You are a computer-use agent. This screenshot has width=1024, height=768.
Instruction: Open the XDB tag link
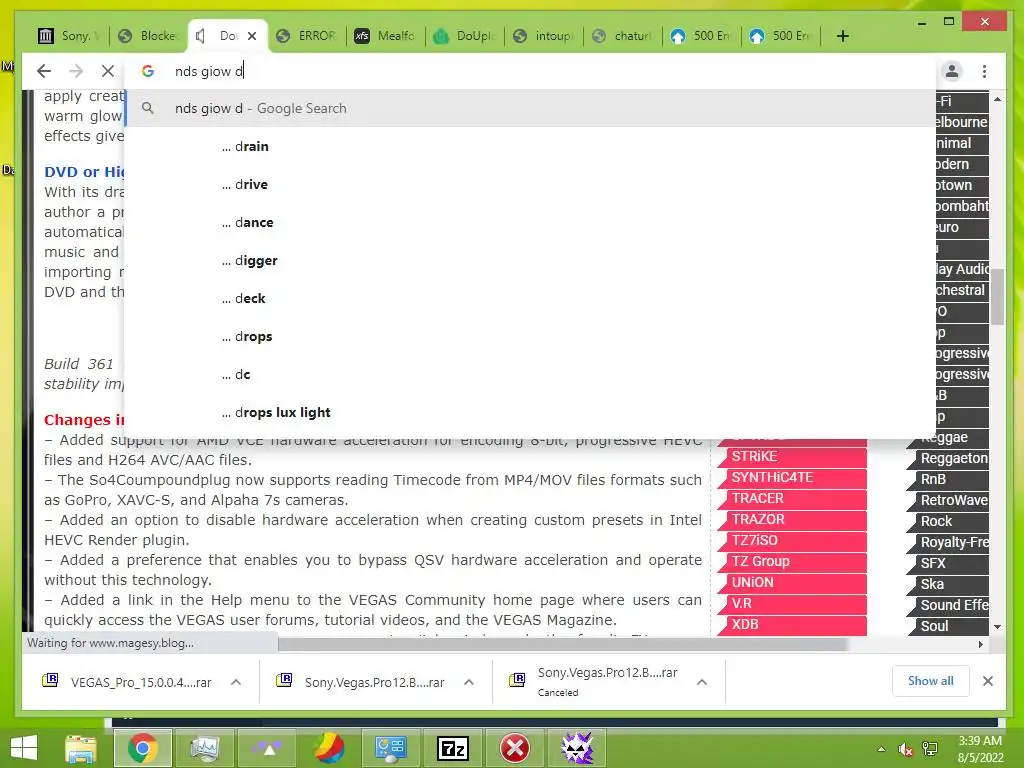click(792, 624)
